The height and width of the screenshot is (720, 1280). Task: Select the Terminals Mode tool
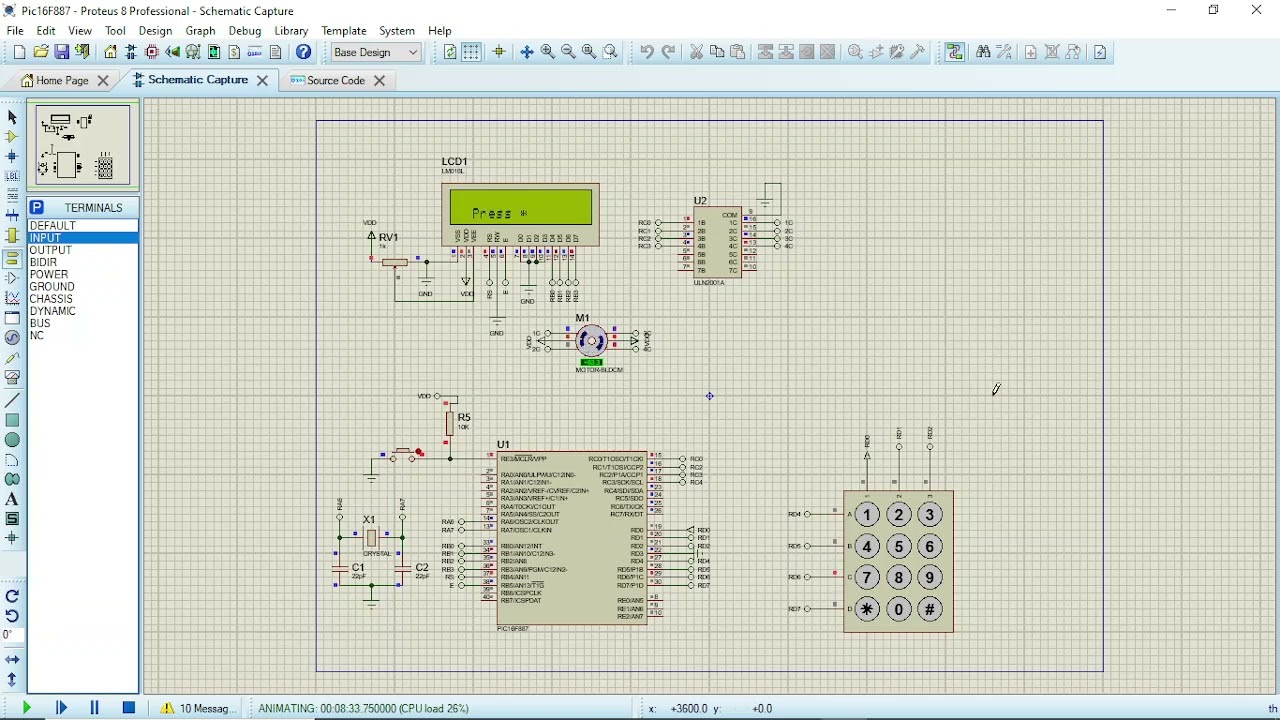click(12, 258)
